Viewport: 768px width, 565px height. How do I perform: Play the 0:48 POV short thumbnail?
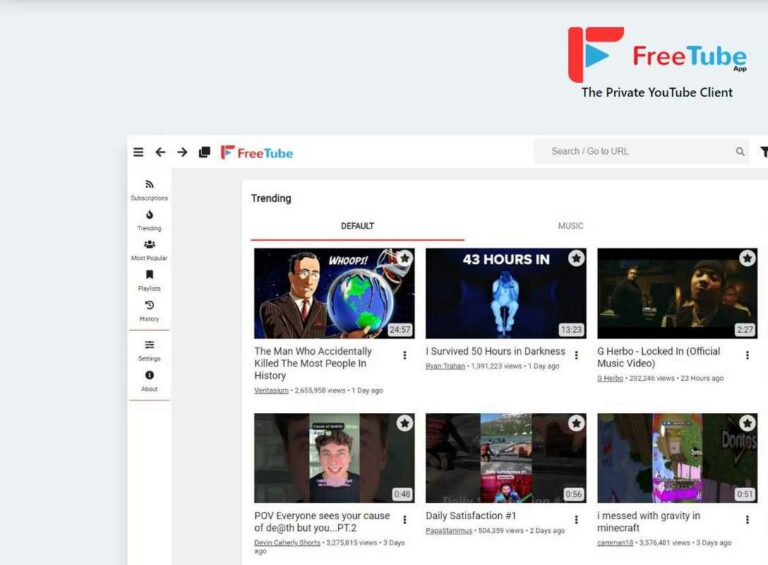coord(334,458)
